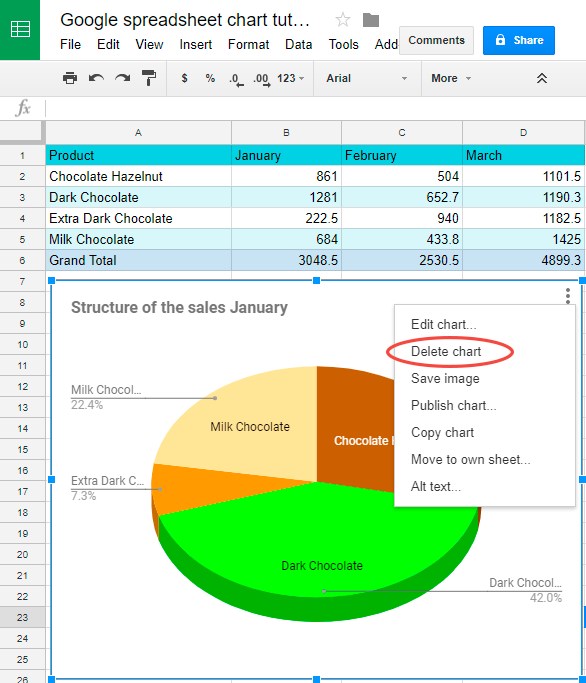This screenshot has height=683, width=586.
Task: Select column C header
Action: tap(402, 132)
